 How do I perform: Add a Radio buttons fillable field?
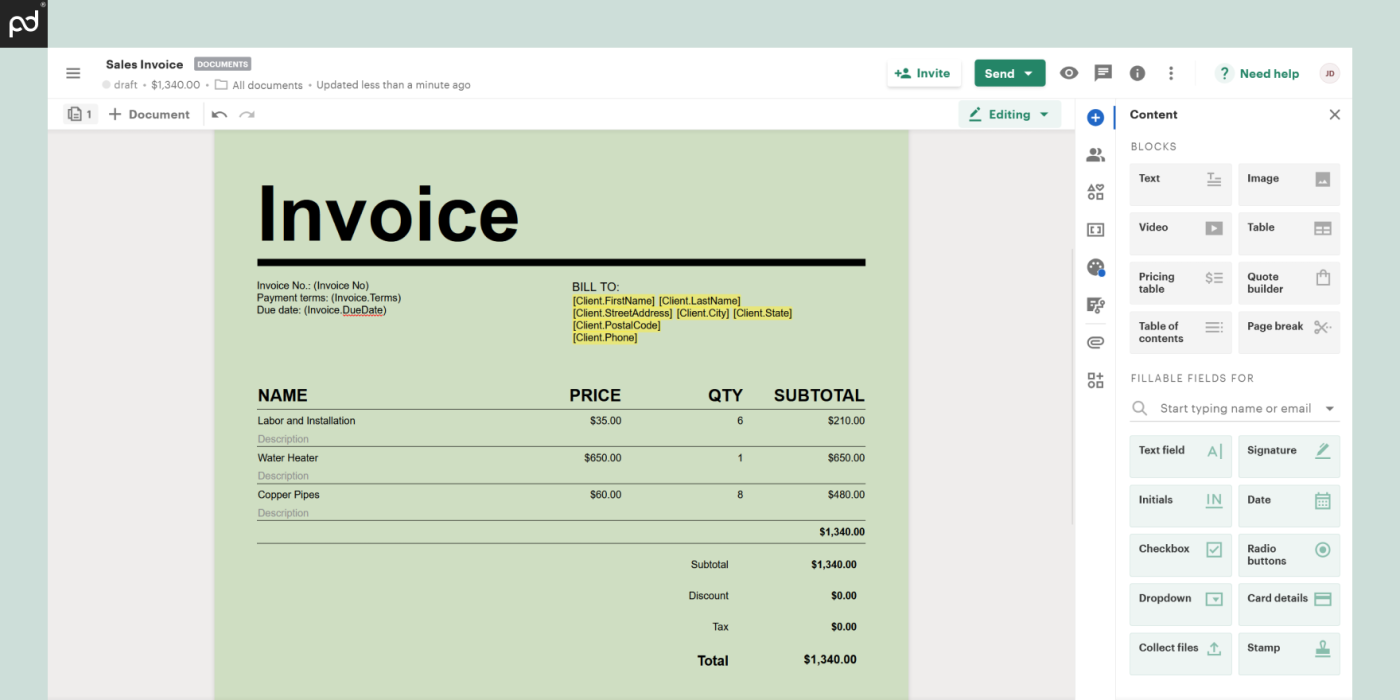[x=1289, y=554]
